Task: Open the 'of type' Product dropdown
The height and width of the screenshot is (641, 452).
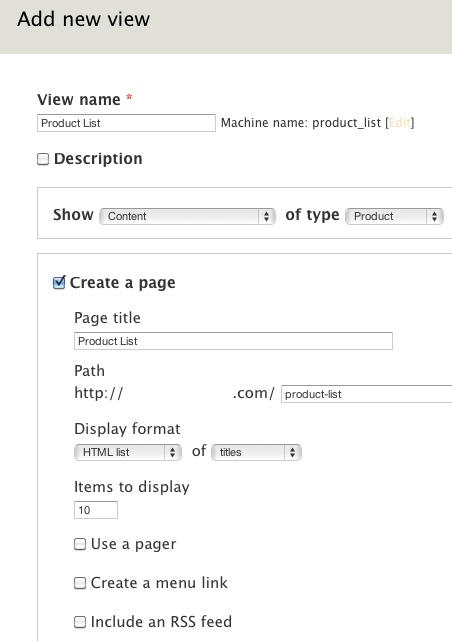Action: click(394, 216)
